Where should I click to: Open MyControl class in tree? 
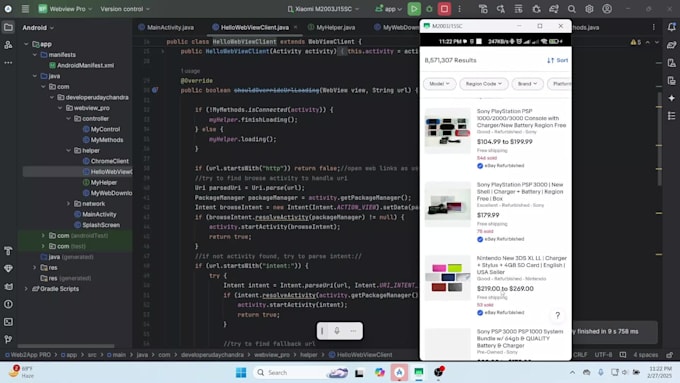(105, 129)
